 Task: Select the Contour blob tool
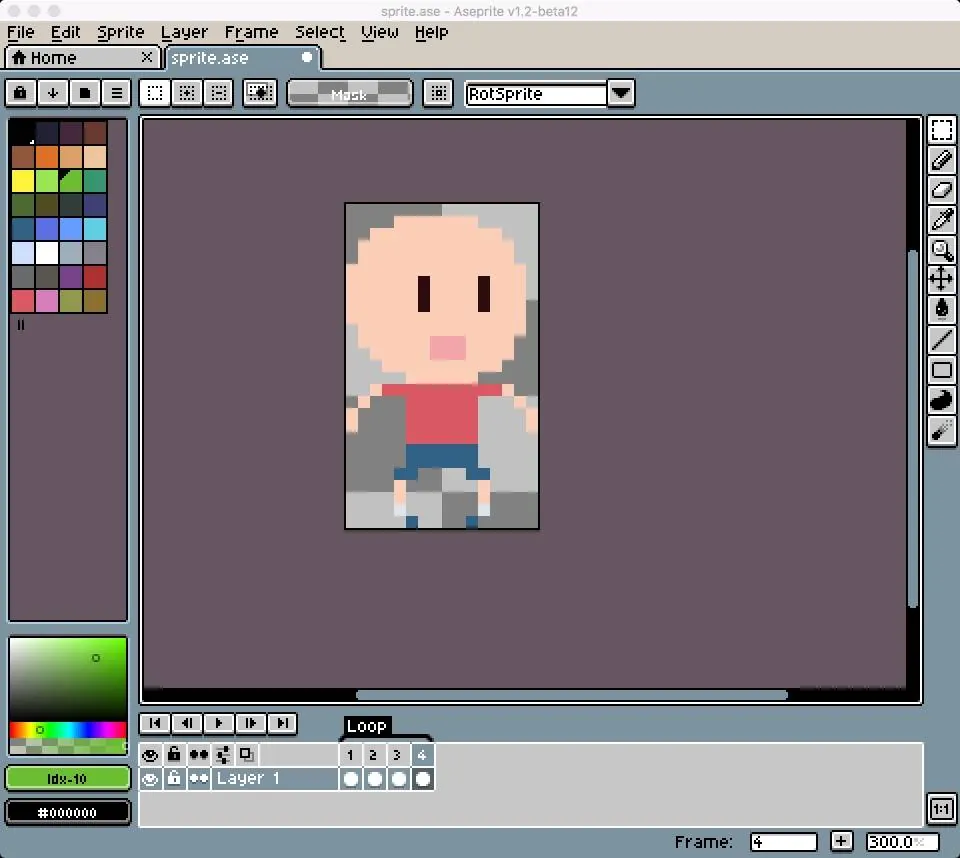(x=941, y=401)
